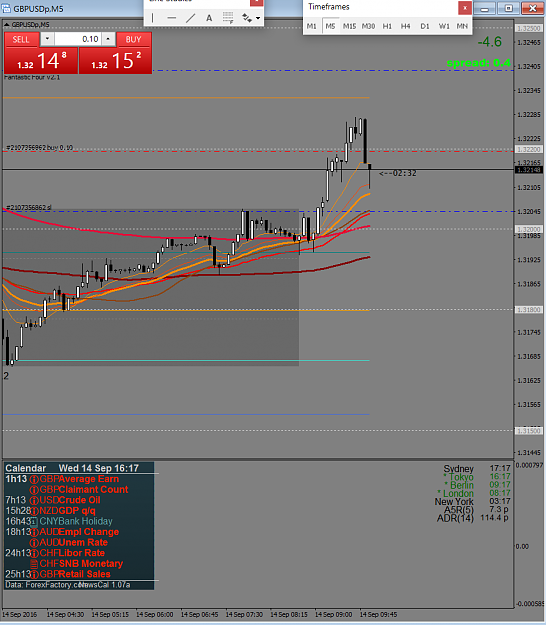Image resolution: width=546 pixels, height=625 pixels.
Task: Increase lot volume with up arrow
Action: click(108, 39)
